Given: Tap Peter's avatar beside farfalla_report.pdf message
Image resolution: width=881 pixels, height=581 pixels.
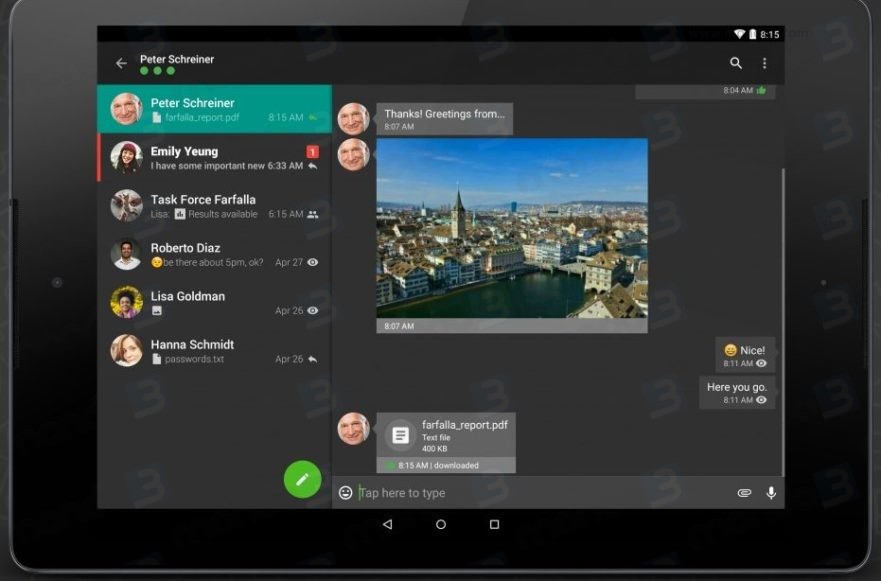Looking at the screenshot, I should click(x=353, y=429).
